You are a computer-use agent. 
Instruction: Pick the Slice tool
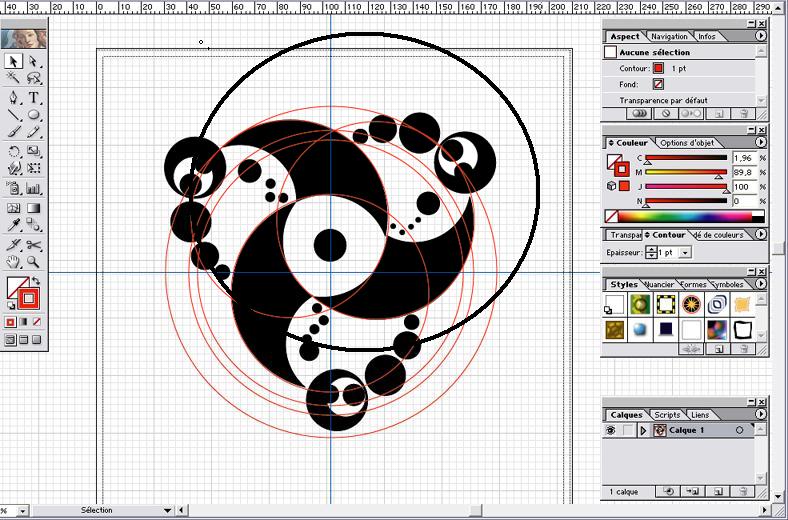pos(14,245)
